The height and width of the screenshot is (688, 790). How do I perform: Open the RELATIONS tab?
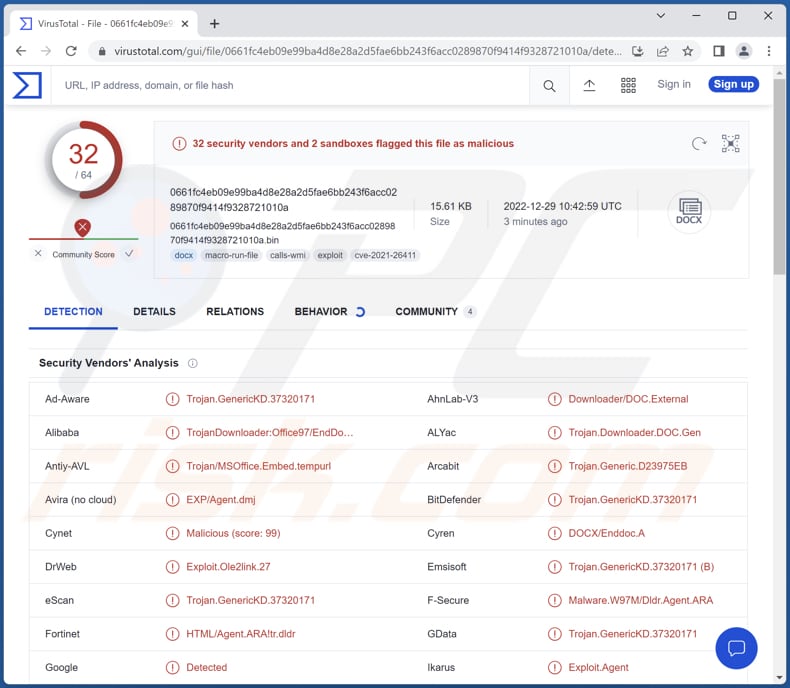pos(235,312)
